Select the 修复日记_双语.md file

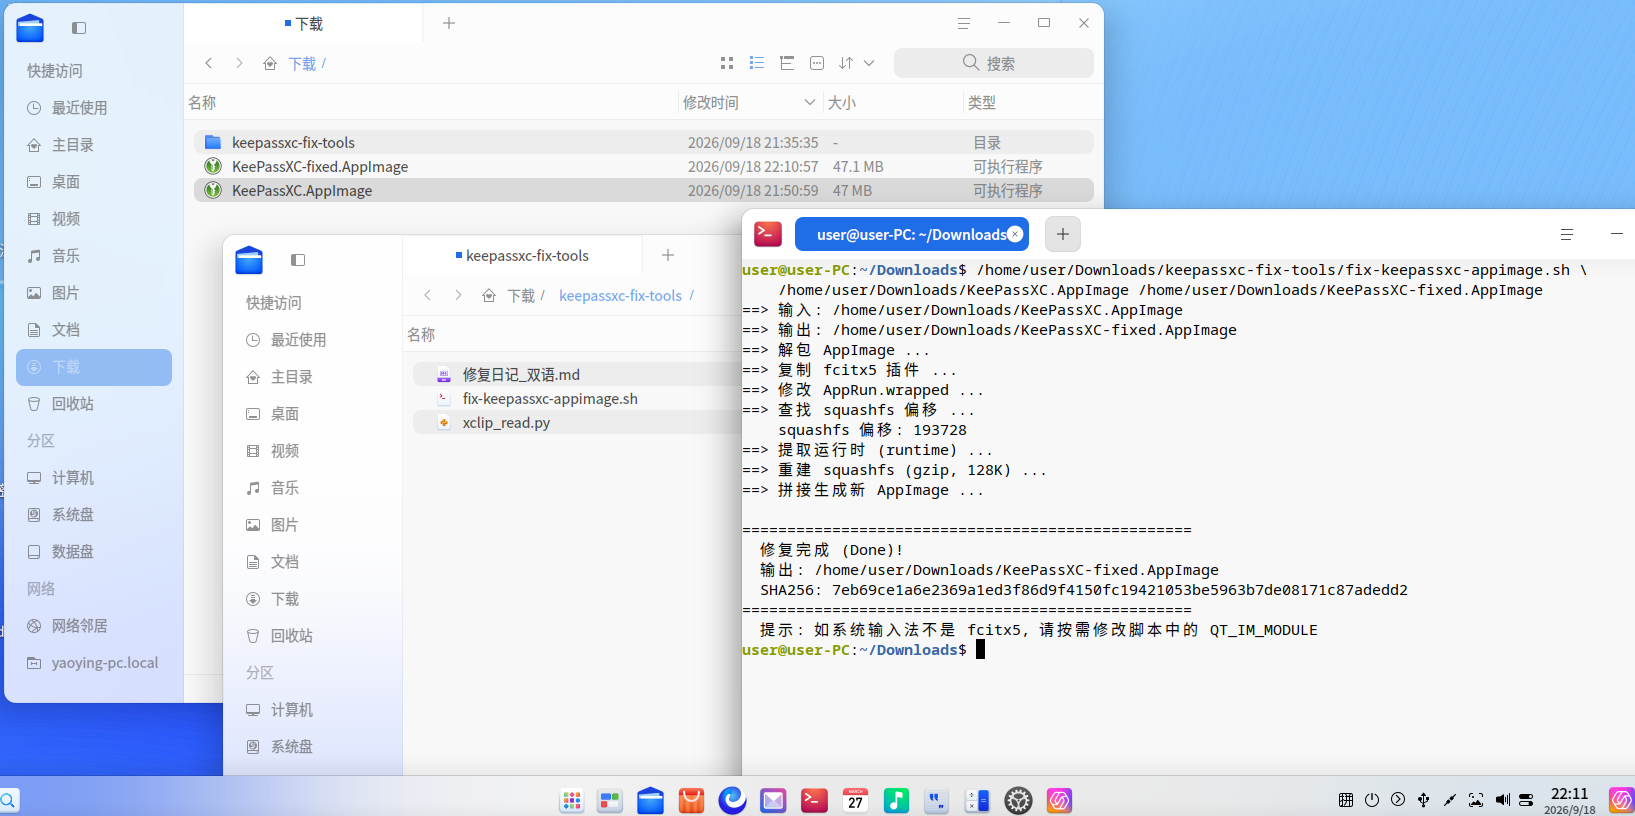(x=577, y=374)
